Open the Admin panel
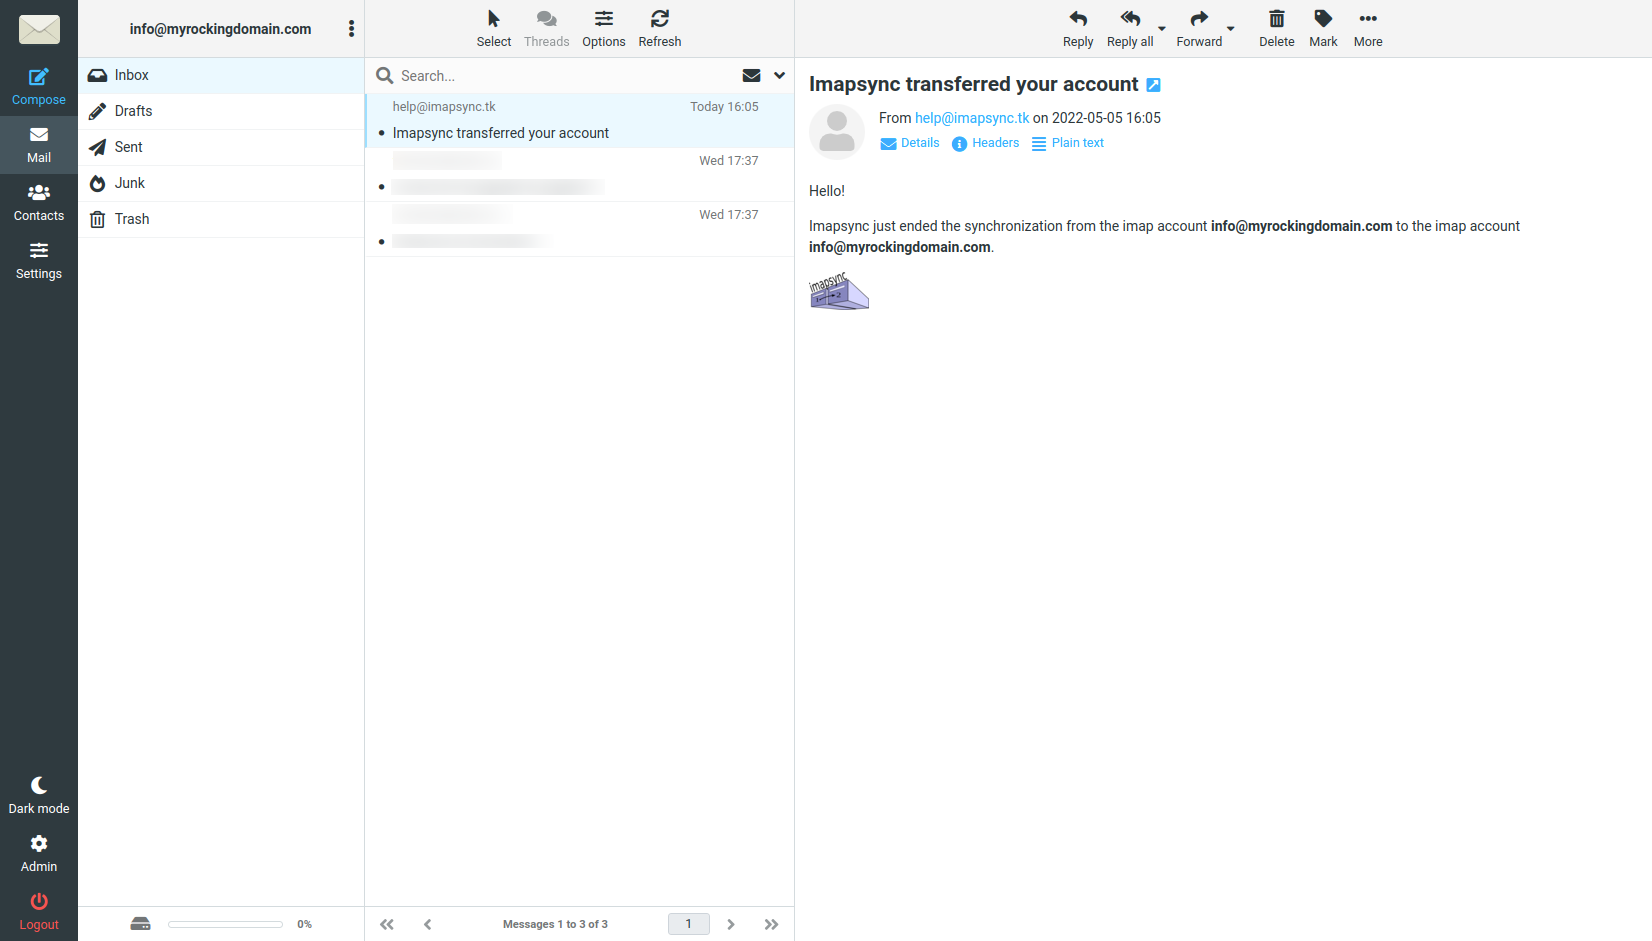Image resolution: width=1652 pixels, height=941 pixels. [39, 854]
